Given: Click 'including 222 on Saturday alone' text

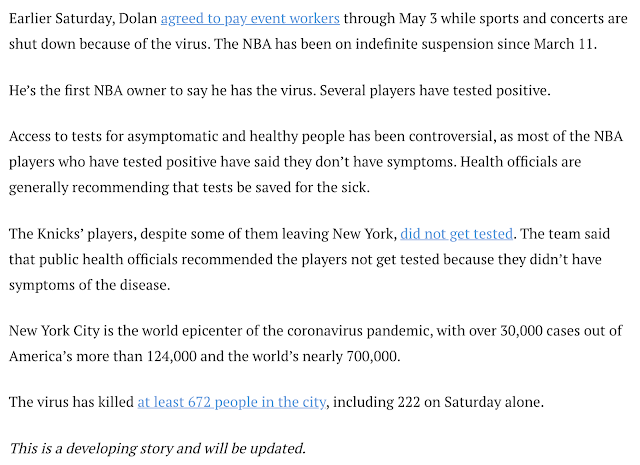Looking at the screenshot, I should pyautogui.click(x=438, y=402).
